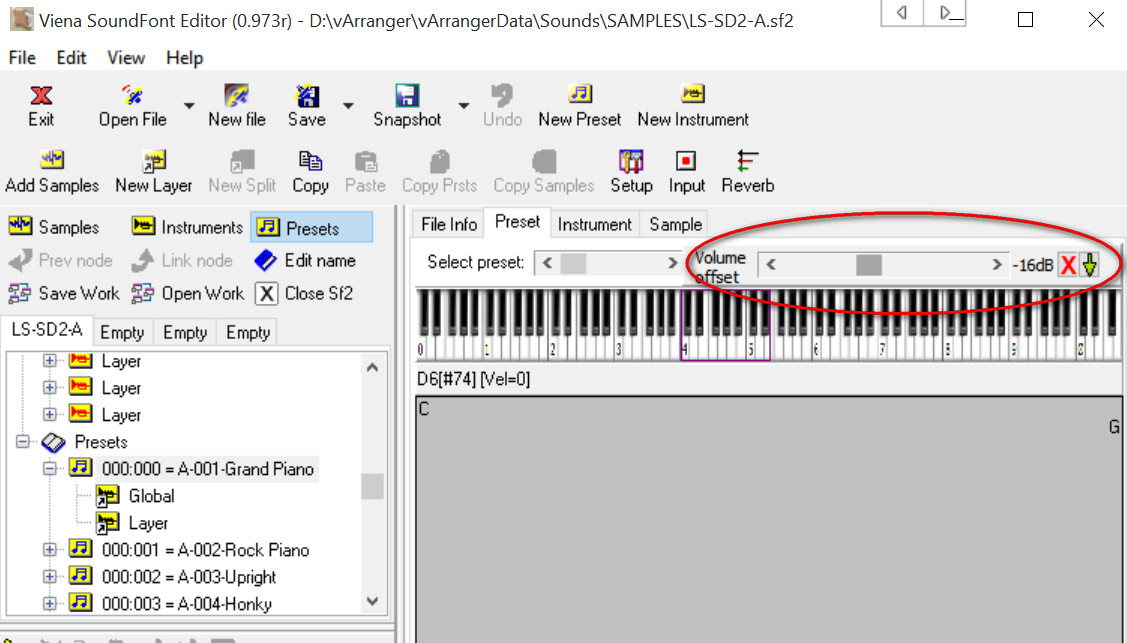Switch tree to Instruments view
1127x643 pixels.
(x=188, y=227)
